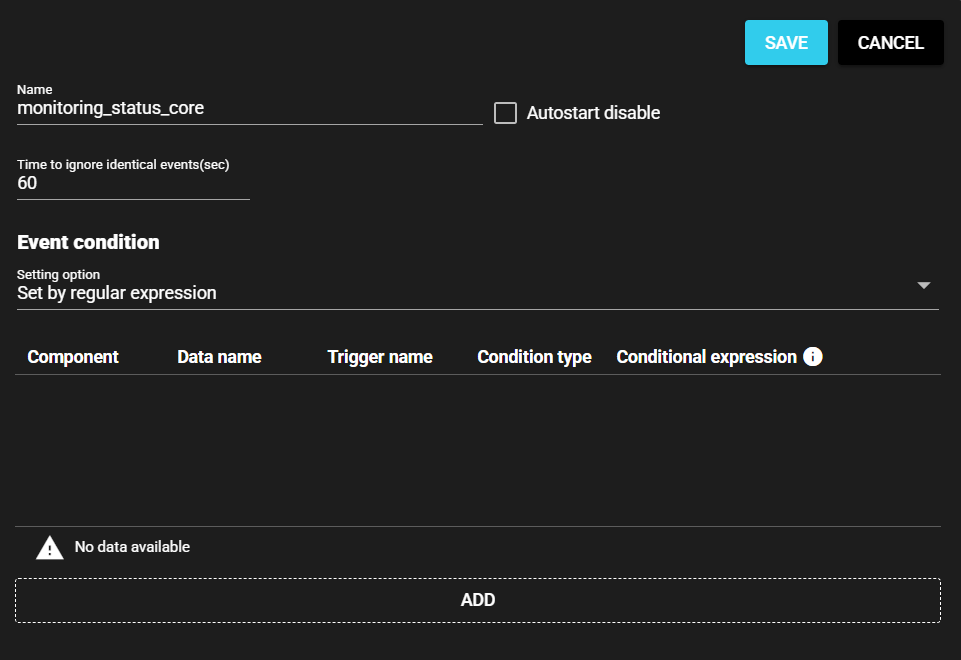Image resolution: width=961 pixels, height=660 pixels.
Task: Select the Data name column header
Action: point(219,357)
